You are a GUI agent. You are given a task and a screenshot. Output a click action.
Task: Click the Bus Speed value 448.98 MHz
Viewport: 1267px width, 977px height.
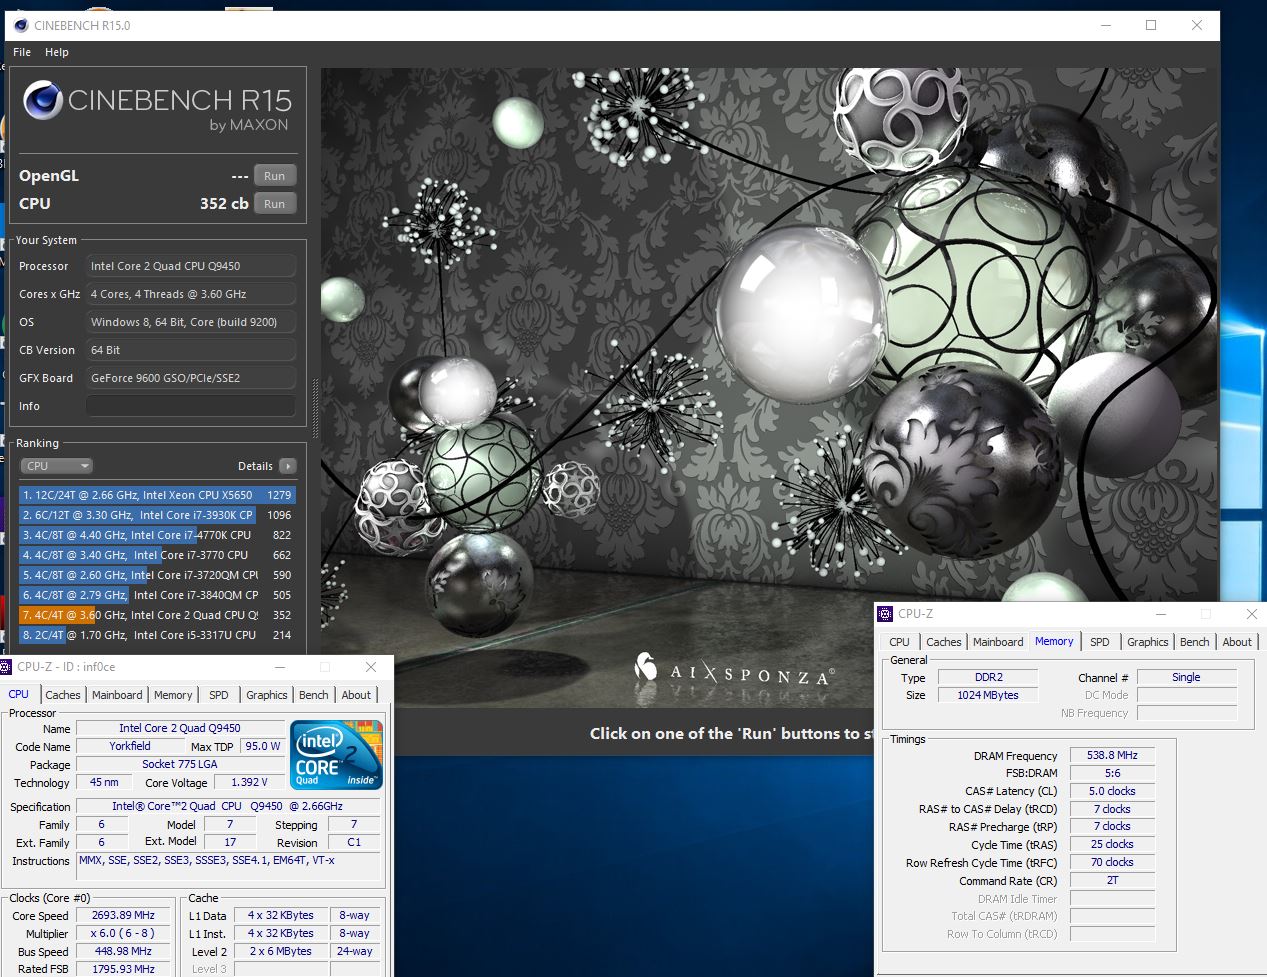(x=123, y=951)
